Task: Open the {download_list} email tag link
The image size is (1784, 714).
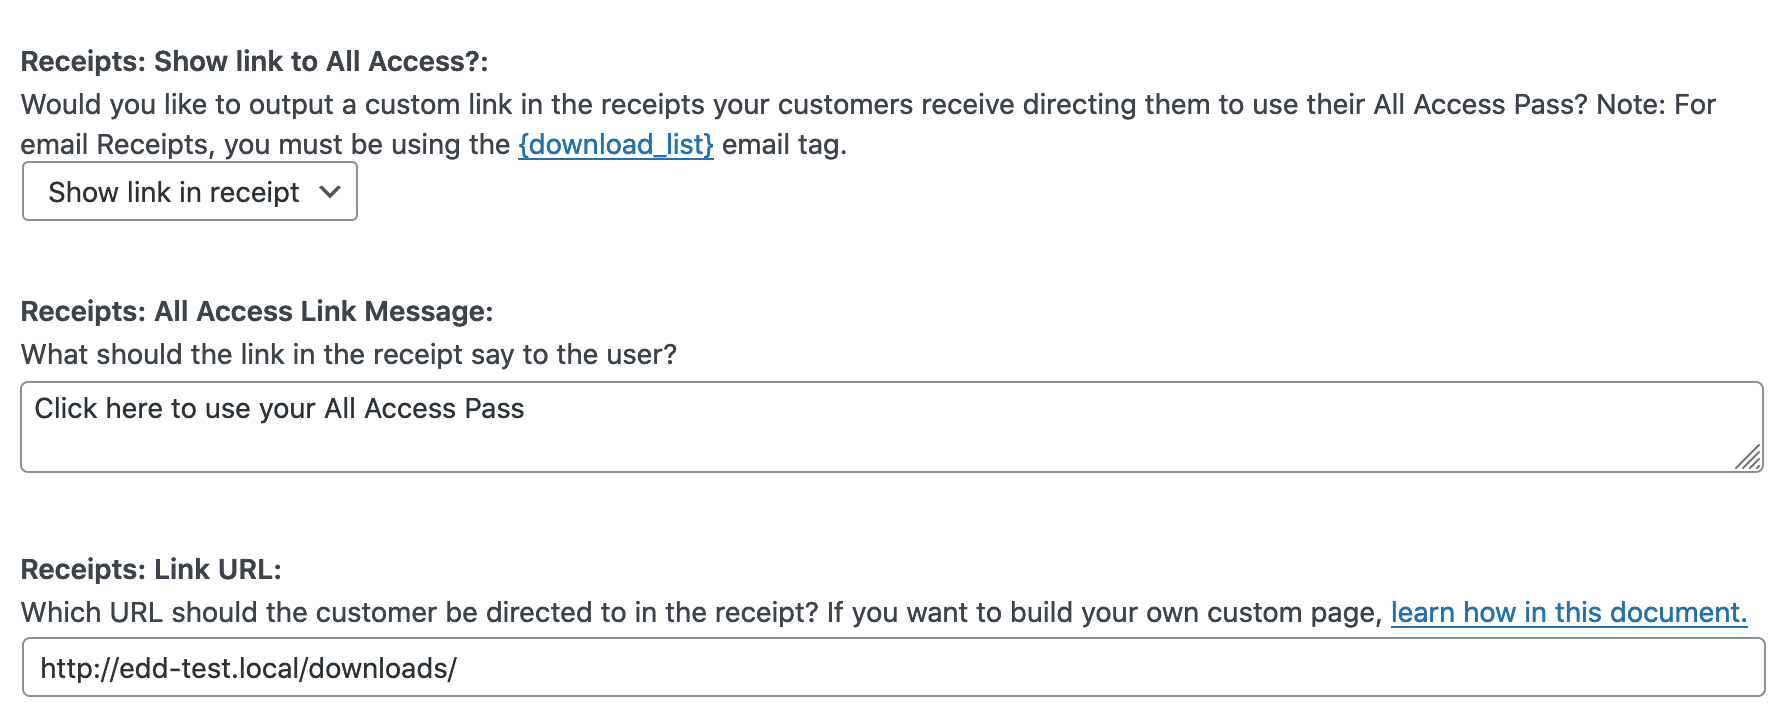Action: pos(615,145)
